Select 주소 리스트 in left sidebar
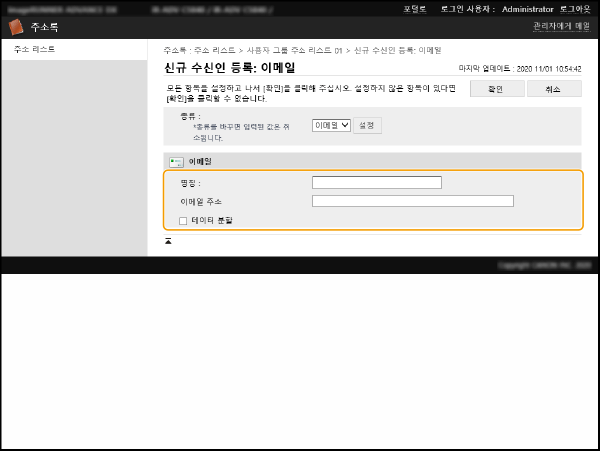This screenshot has height=451, width=600. pos(35,49)
